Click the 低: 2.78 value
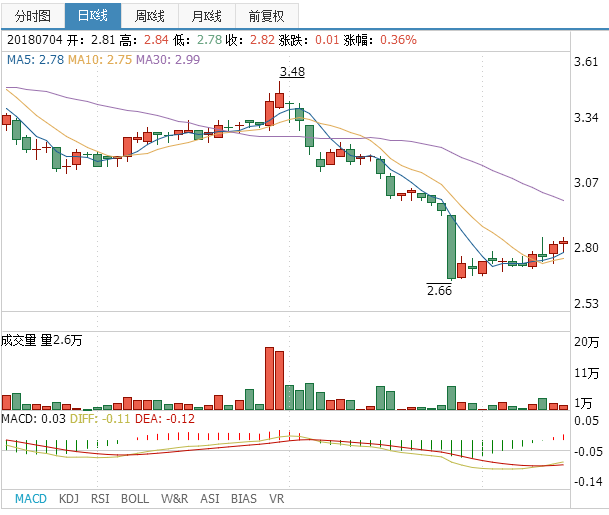The width and height of the screenshot is (609, 515). 209,40
